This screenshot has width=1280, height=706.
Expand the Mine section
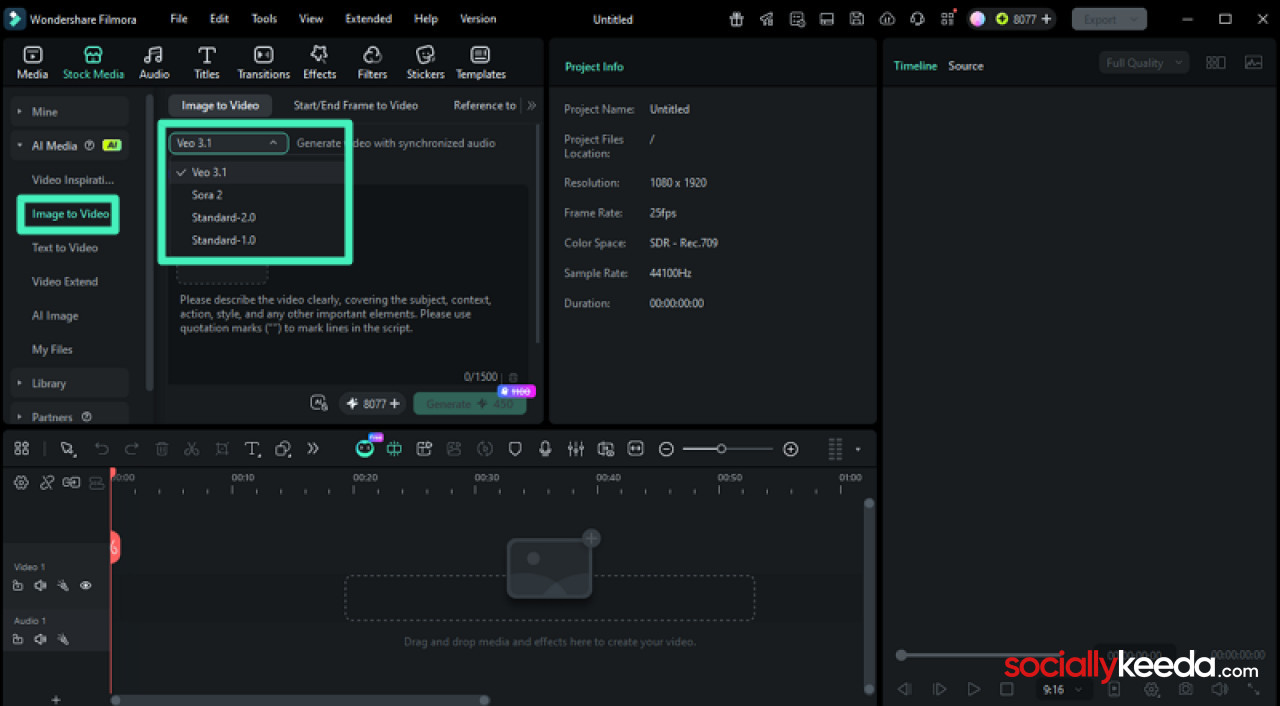[70, 111]
